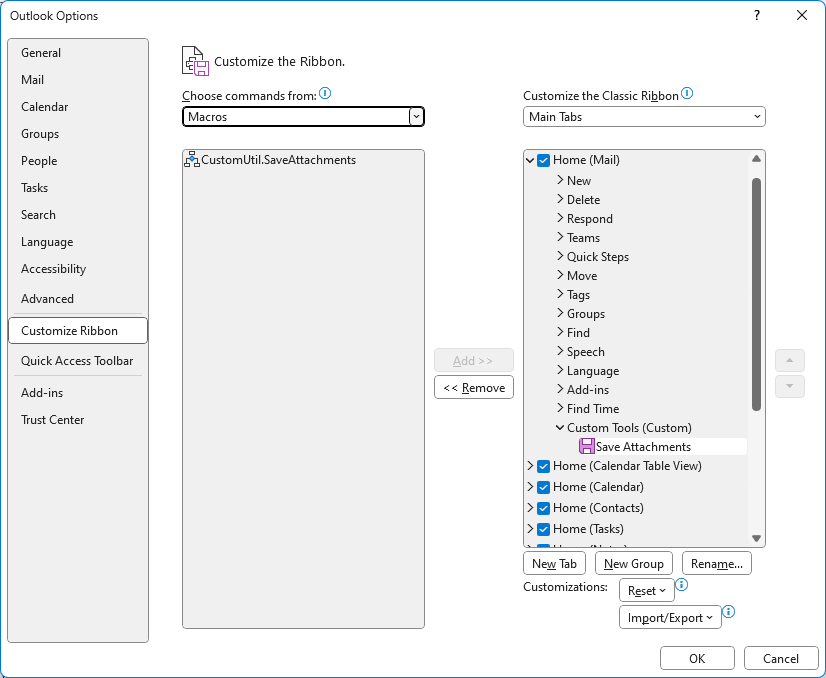The image size is (826, 678).
Task: Collapse the Home (Mail) tree node
Action: pyautogui.click(x=530, y=160)
